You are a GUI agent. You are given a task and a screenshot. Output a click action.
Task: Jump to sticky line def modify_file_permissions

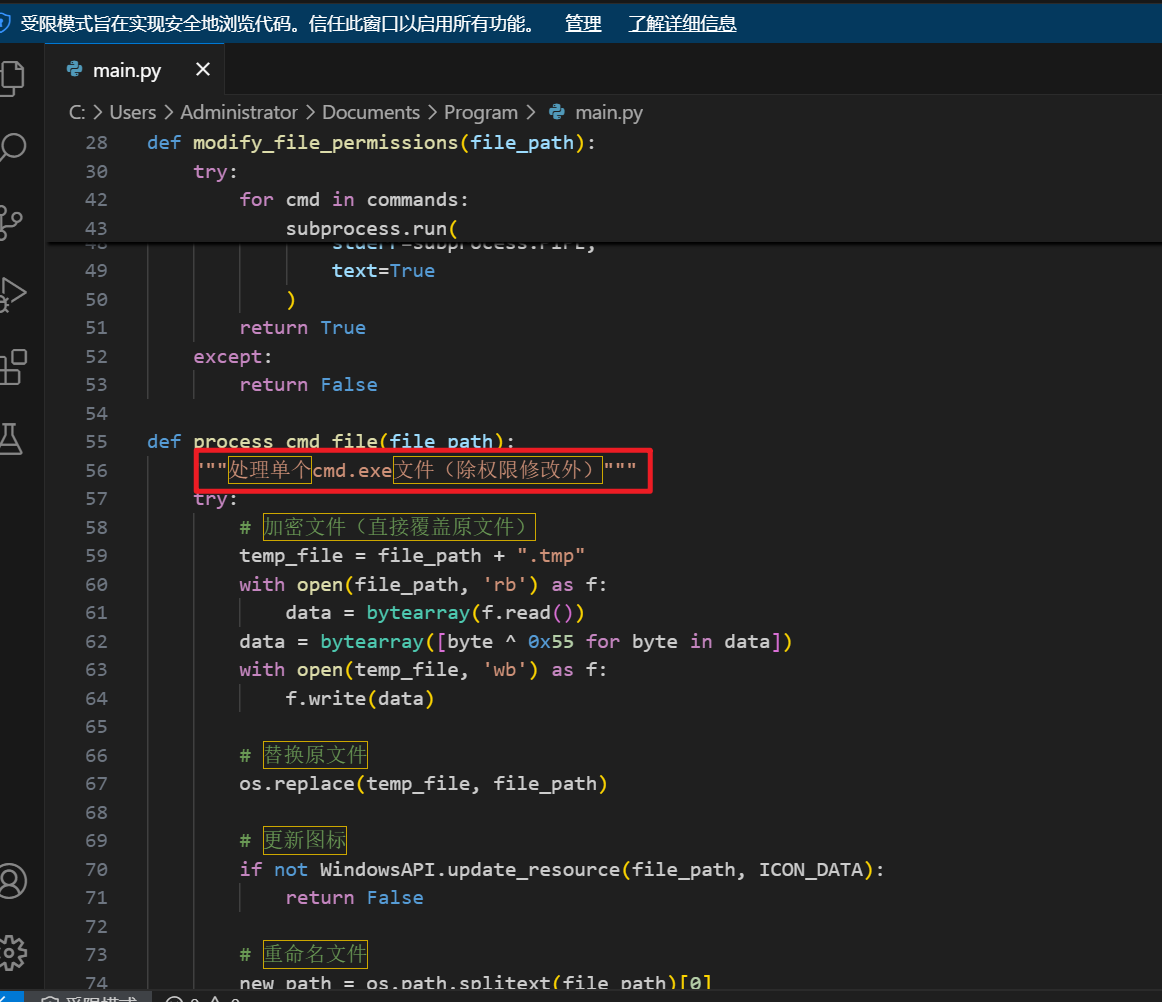[x=371, y=142]
